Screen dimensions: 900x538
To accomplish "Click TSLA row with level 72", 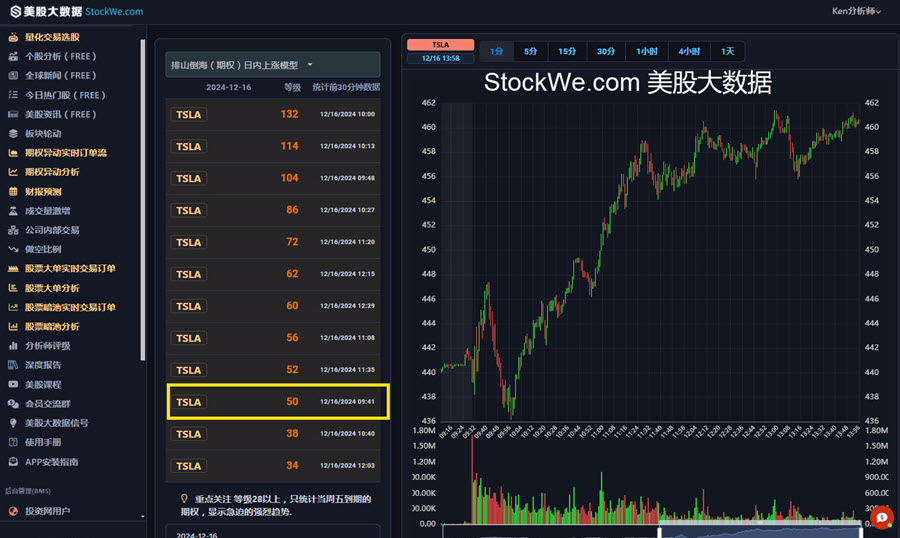I will [273, 242].
